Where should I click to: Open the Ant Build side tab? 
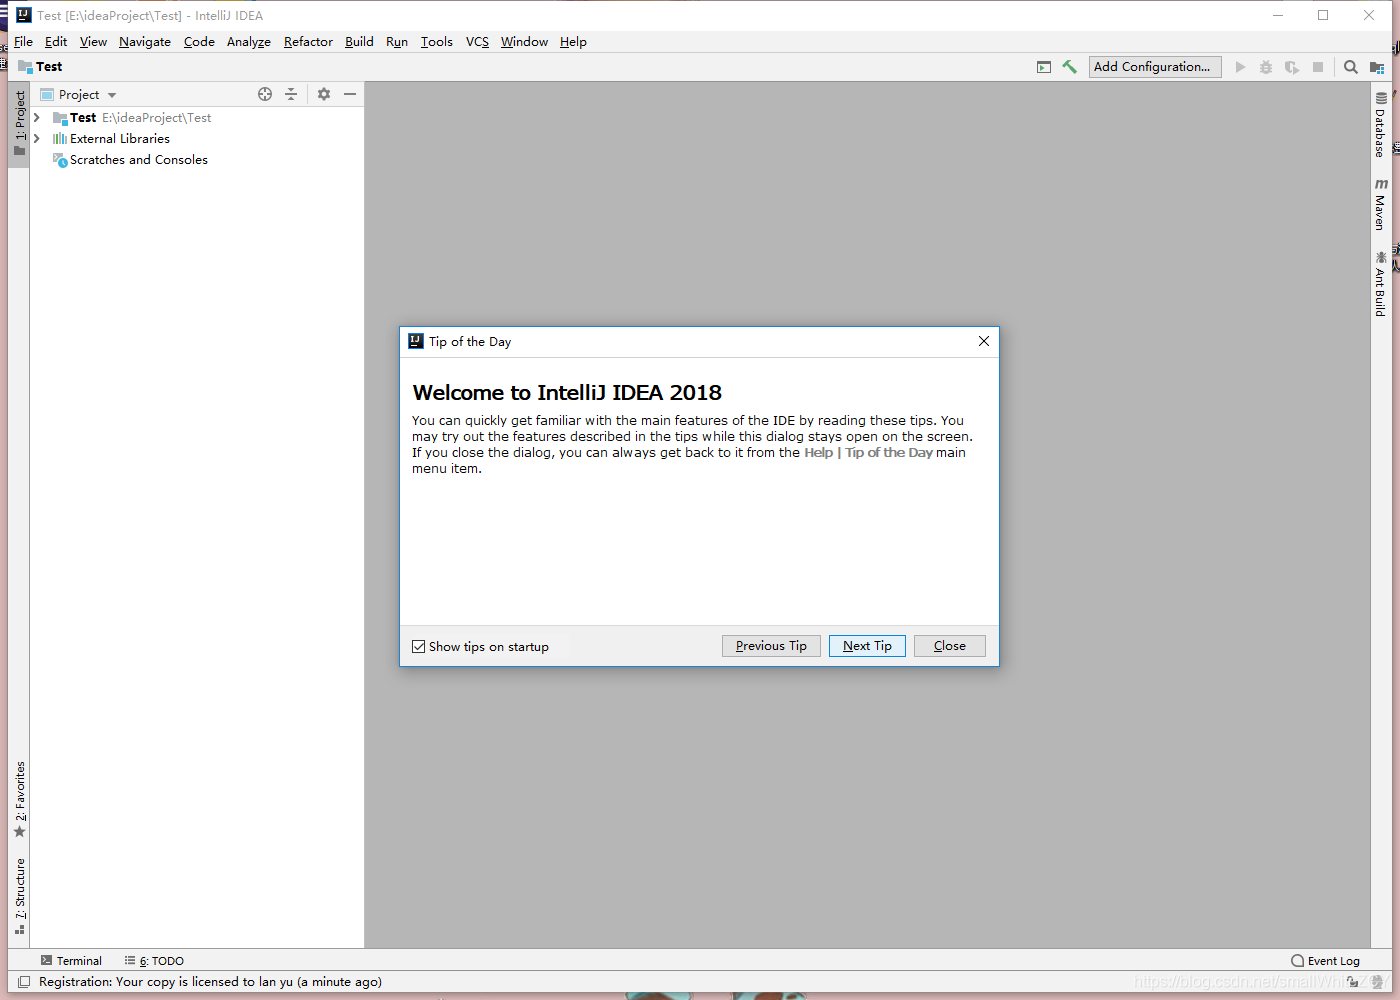pyautogui.click(x=1380, y=285)
